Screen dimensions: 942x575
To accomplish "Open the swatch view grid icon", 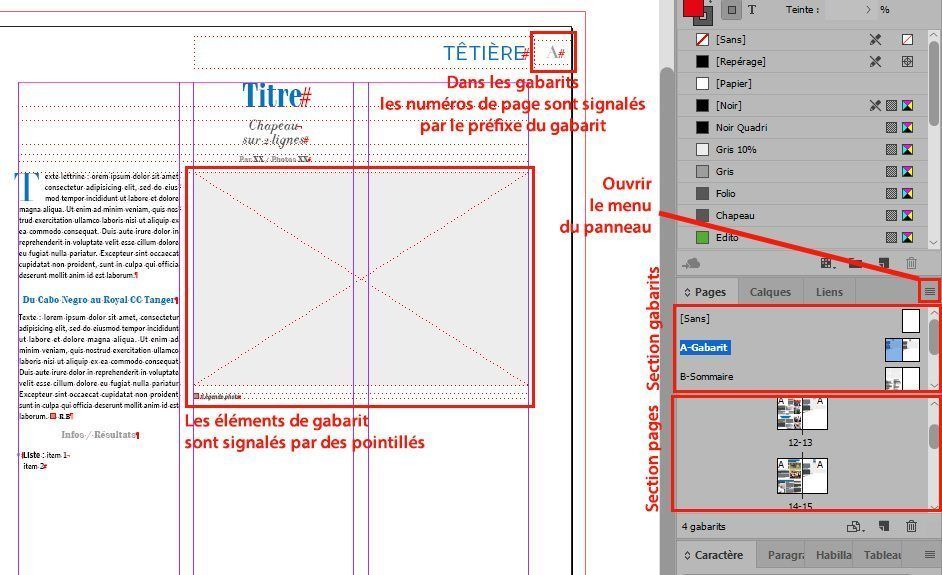I will pos(827,263).
